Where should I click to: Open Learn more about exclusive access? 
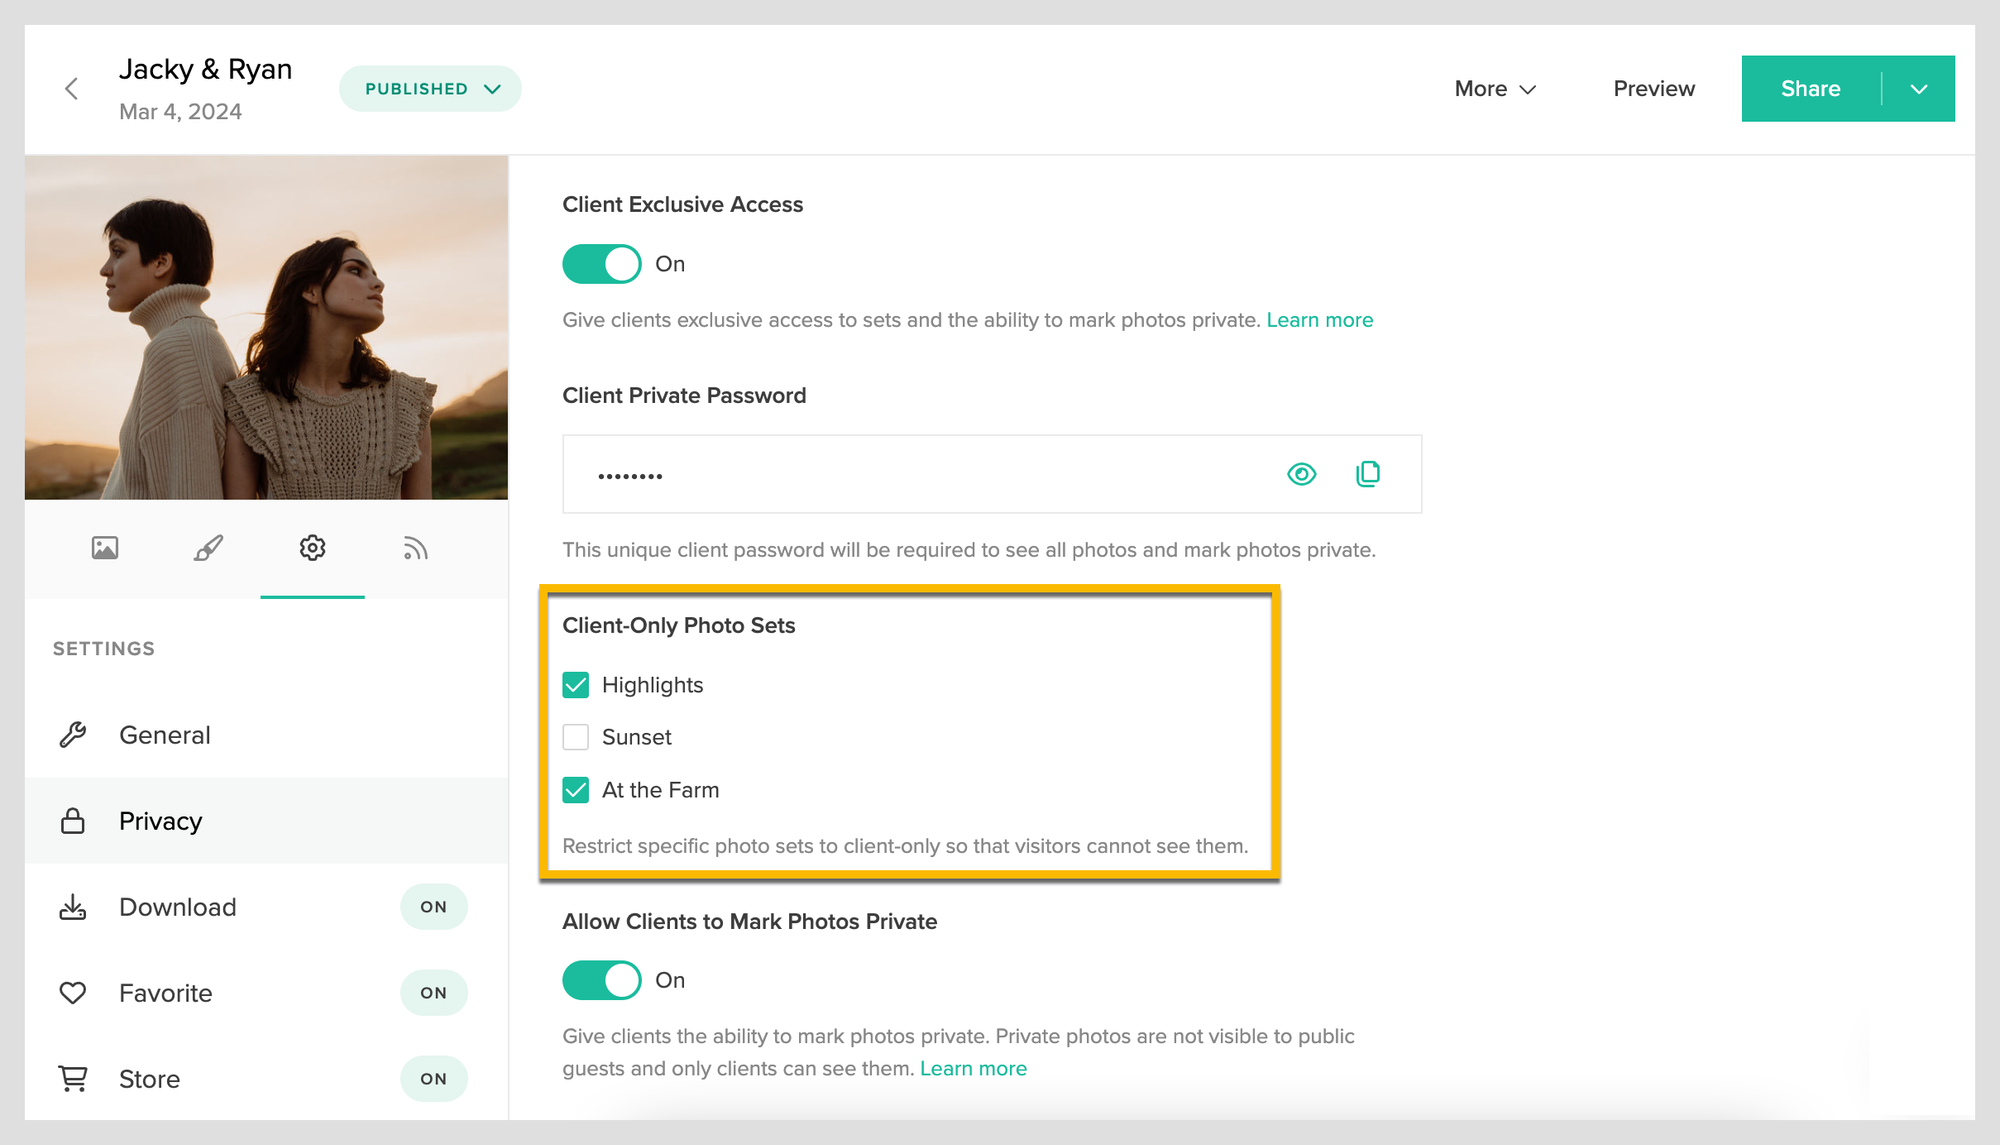point(1320,320)
